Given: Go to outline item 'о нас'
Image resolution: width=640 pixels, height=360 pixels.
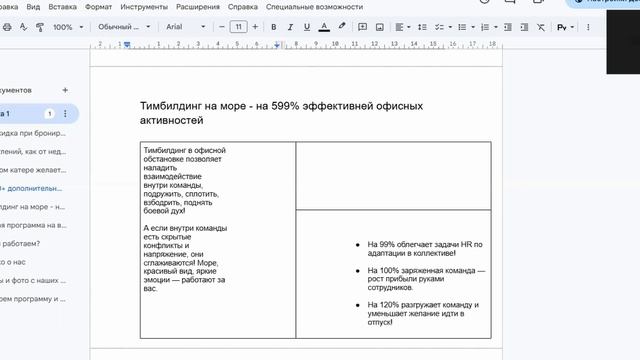Looking at the screenshot, I should [x=13, y=262].
